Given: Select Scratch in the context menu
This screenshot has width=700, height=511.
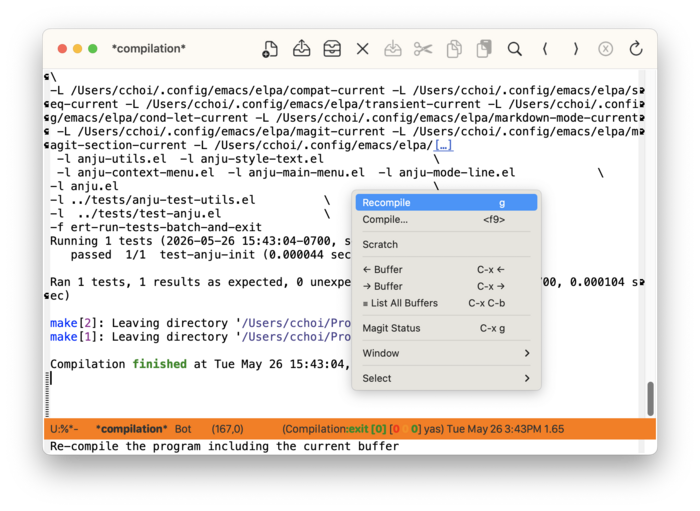Looking at the screenshot, I should 446,245.
